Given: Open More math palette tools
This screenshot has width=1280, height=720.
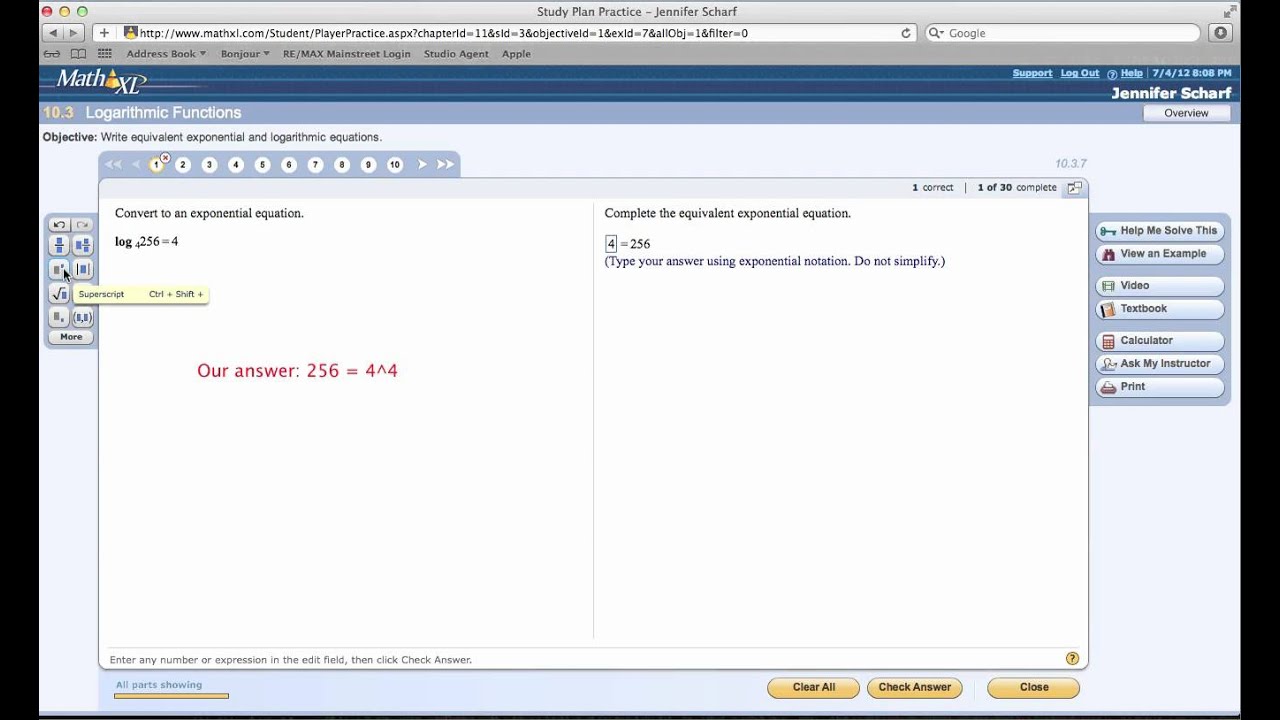Looking at the screenshot, I should coord(71,337).
